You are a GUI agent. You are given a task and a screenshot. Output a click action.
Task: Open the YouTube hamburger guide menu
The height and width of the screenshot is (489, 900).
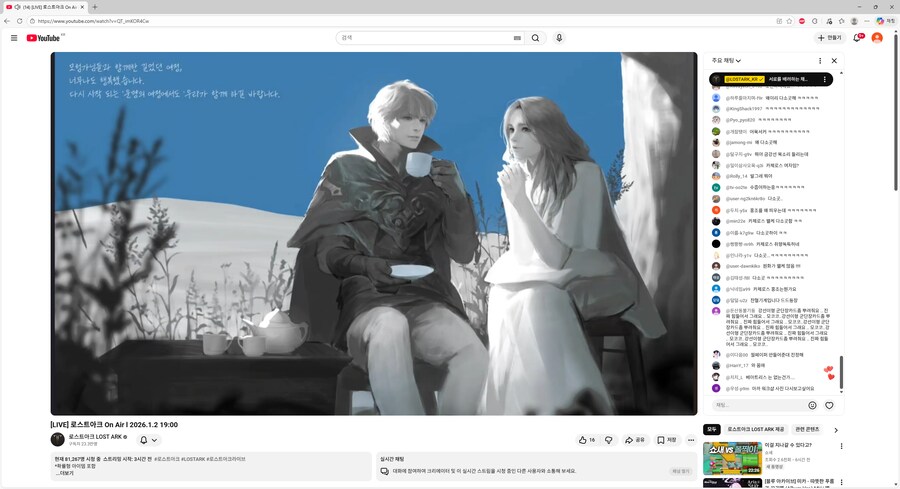pos(14,38)
